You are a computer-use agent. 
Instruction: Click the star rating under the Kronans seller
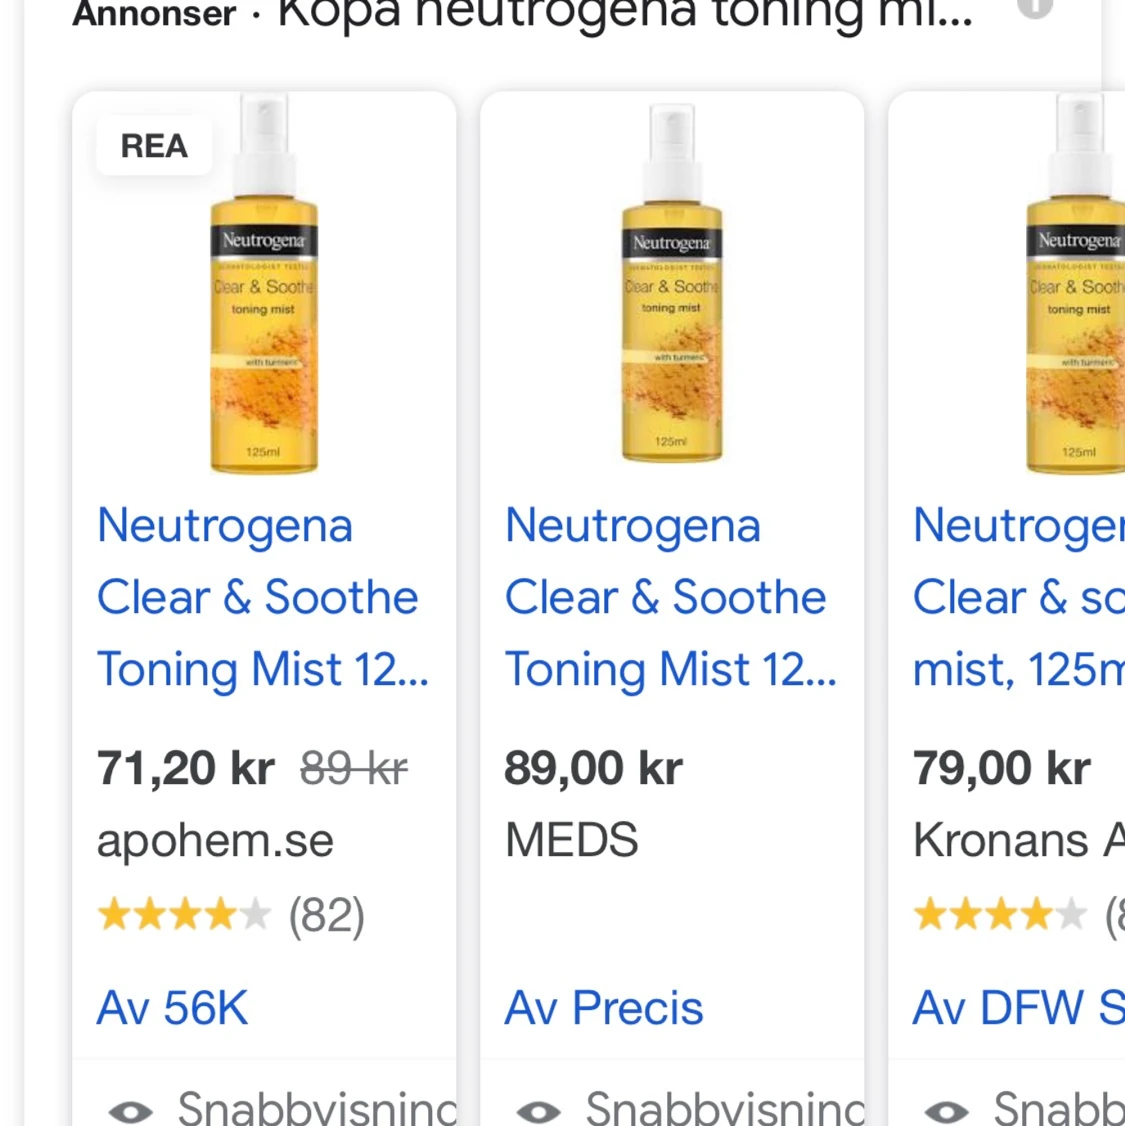pyautogui.click(x=1000, y=914)
